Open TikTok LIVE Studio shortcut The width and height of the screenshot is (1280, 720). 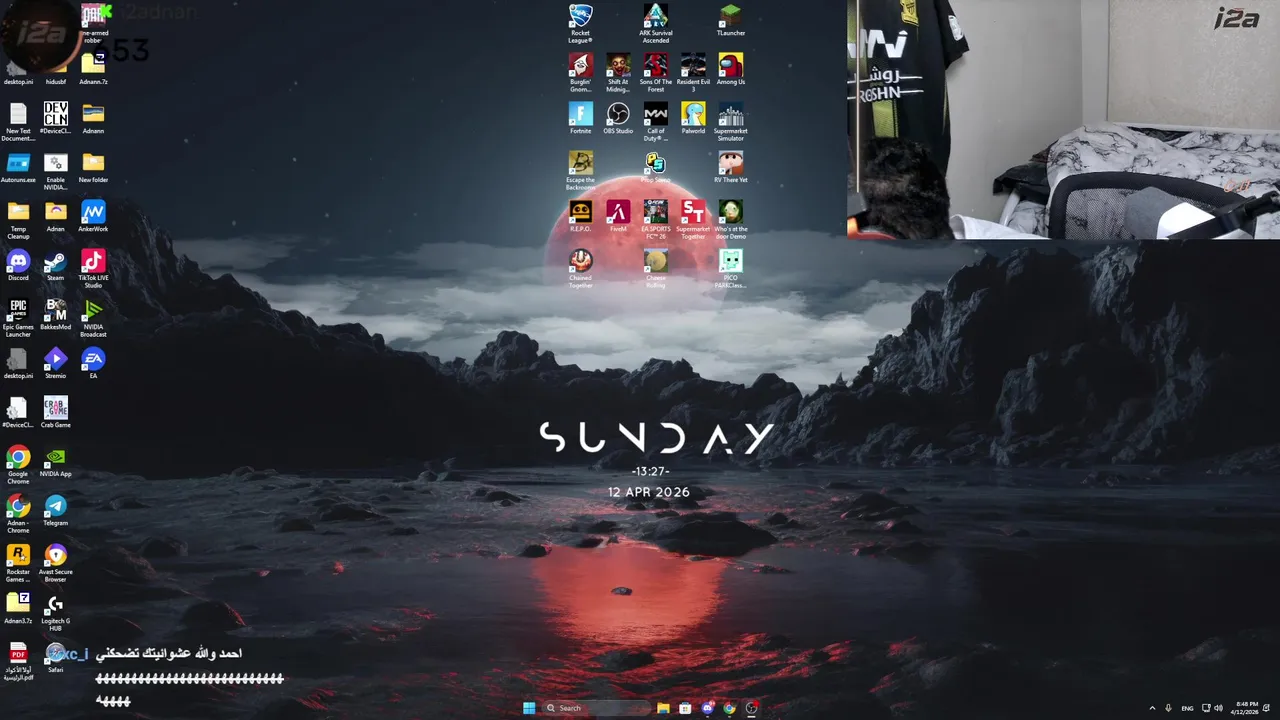pos(93,268)
